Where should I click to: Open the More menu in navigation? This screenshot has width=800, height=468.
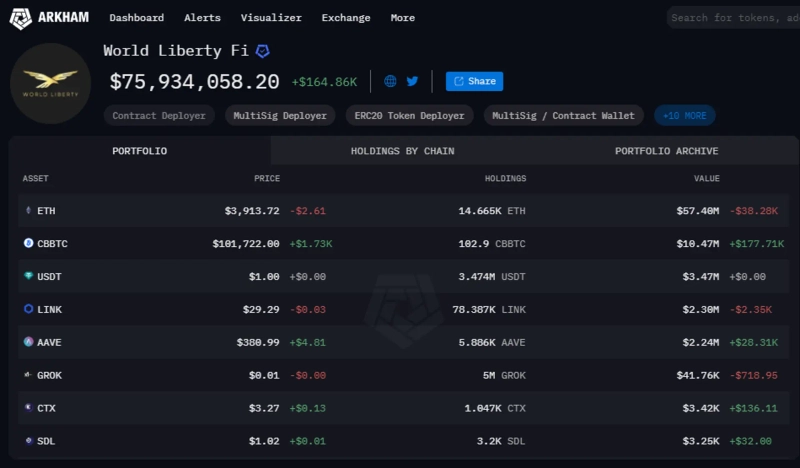point(402,18)
